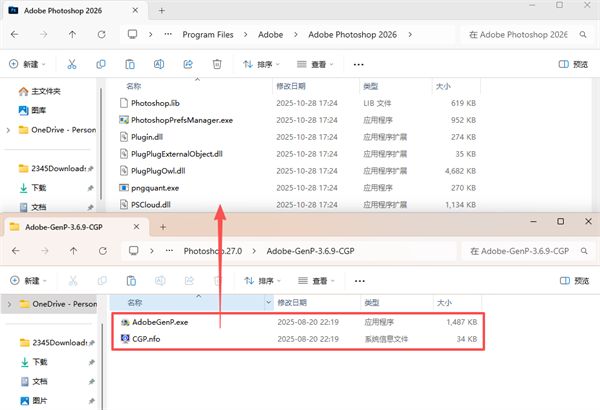Click the Paste icon in top window toolbar
Screen dimensions: 600x410
pos(130,64)
